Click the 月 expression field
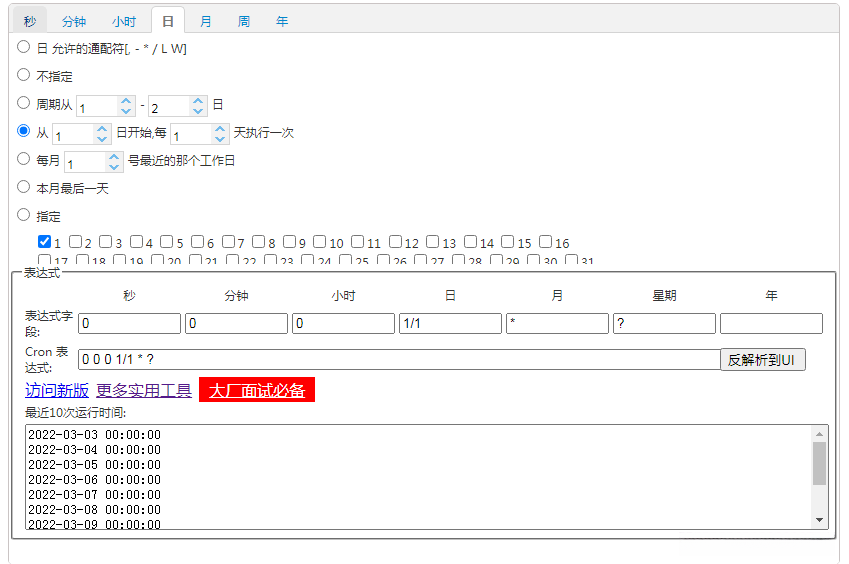This screenshot has width=849, height=564. click(x=557, y=324)
